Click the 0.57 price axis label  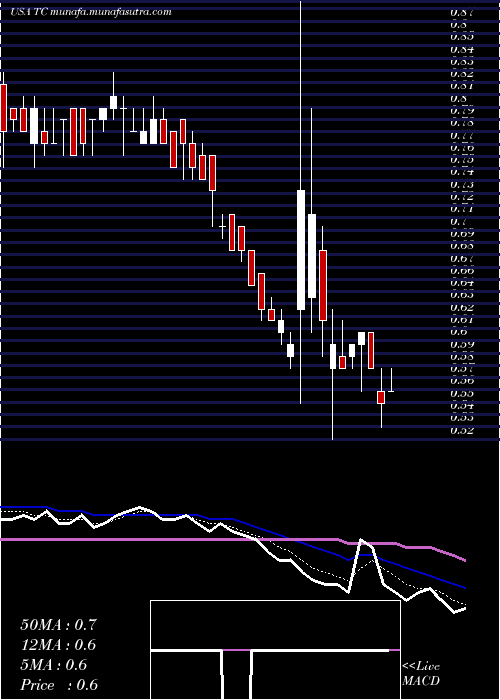pos(461,369)
